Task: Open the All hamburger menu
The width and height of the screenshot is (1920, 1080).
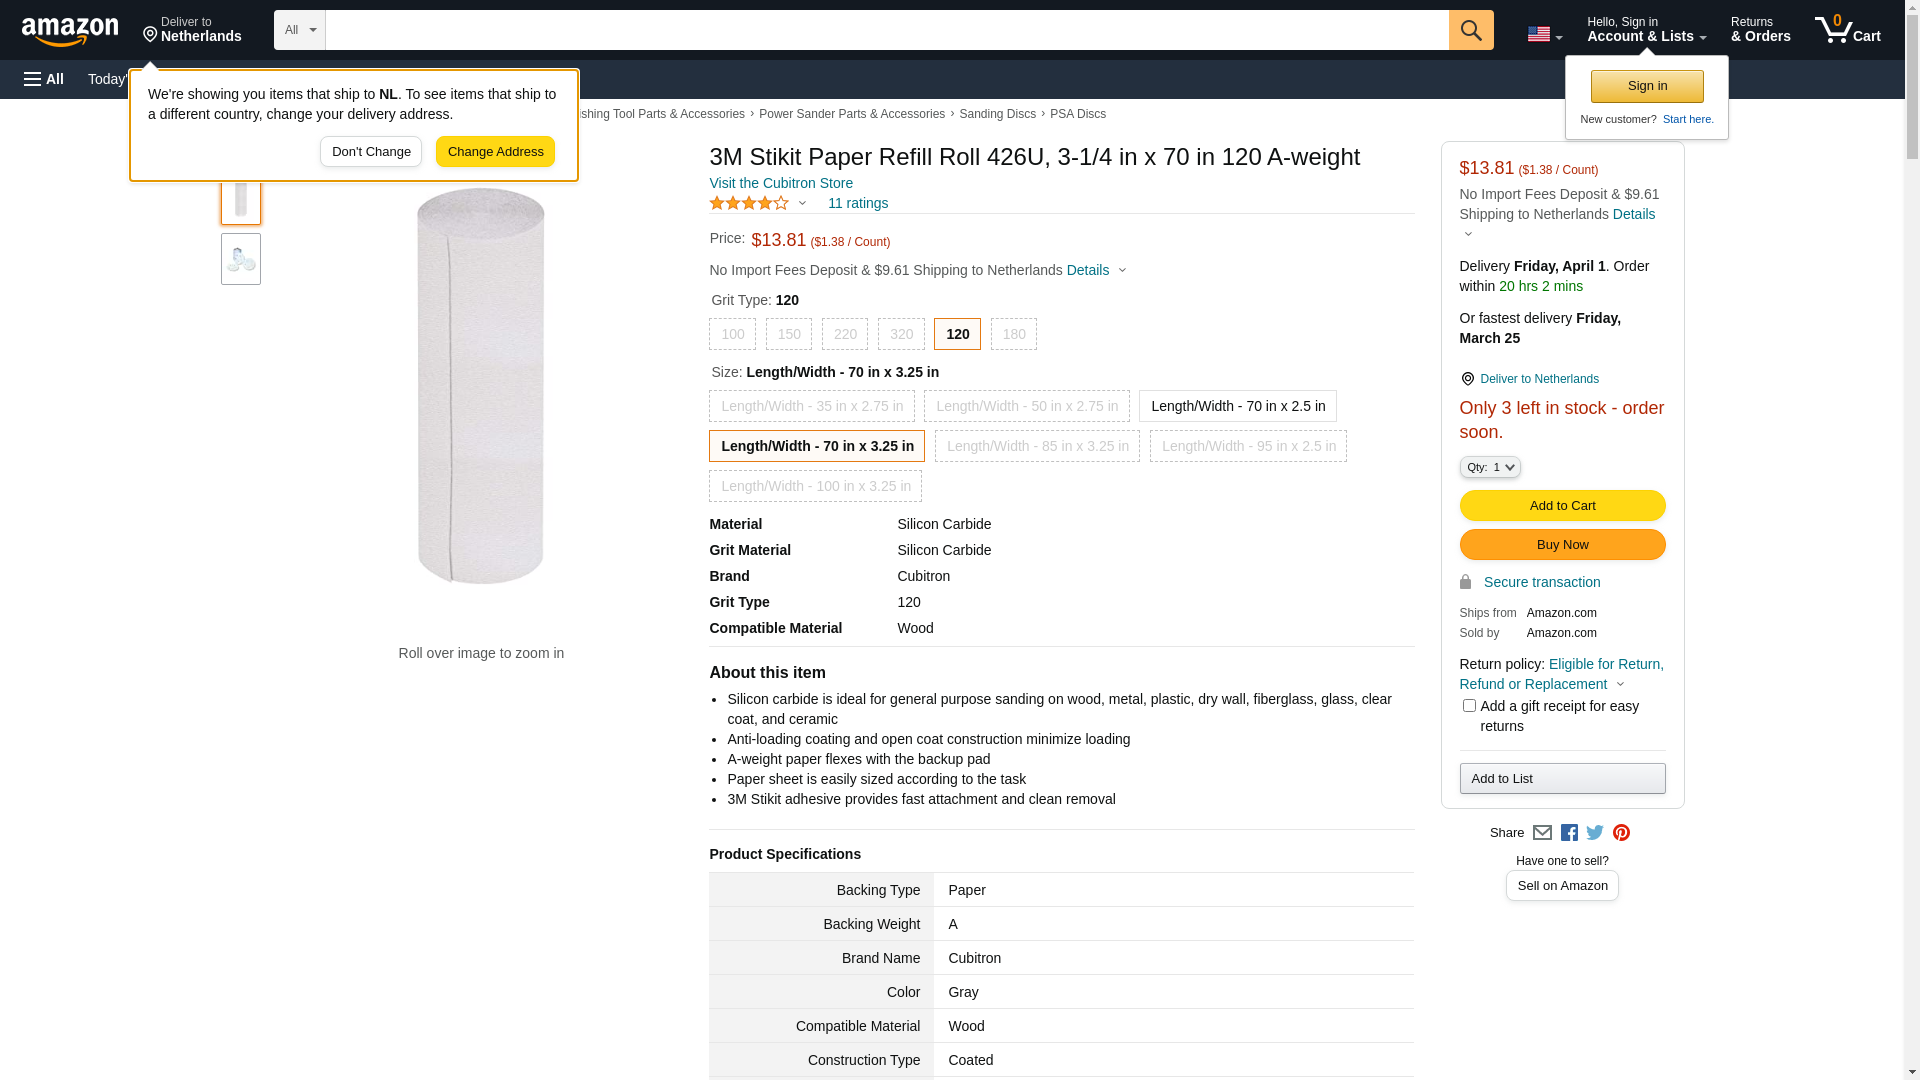Action: pyautogui.click(x=44, y=79)
